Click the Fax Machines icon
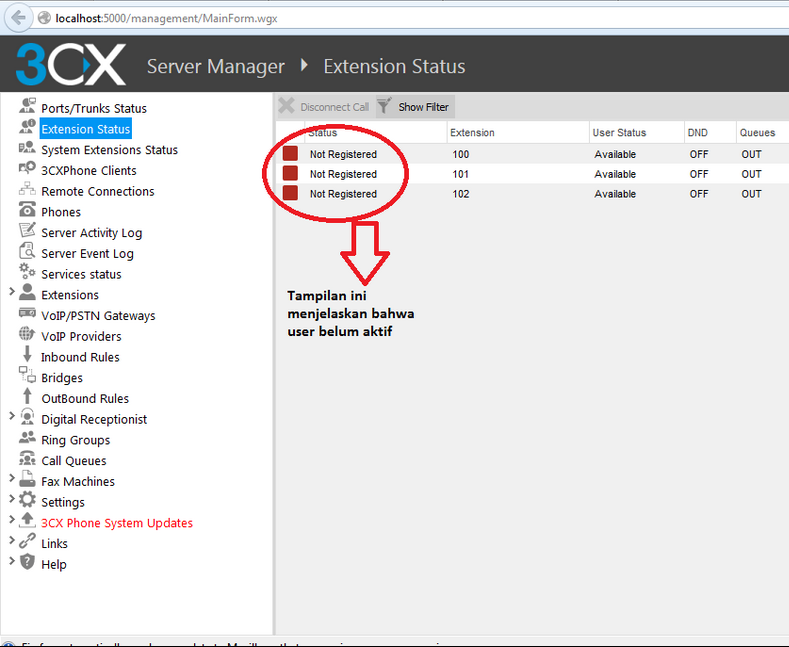This screenshot has height=647, width=789. click(27, 478)
